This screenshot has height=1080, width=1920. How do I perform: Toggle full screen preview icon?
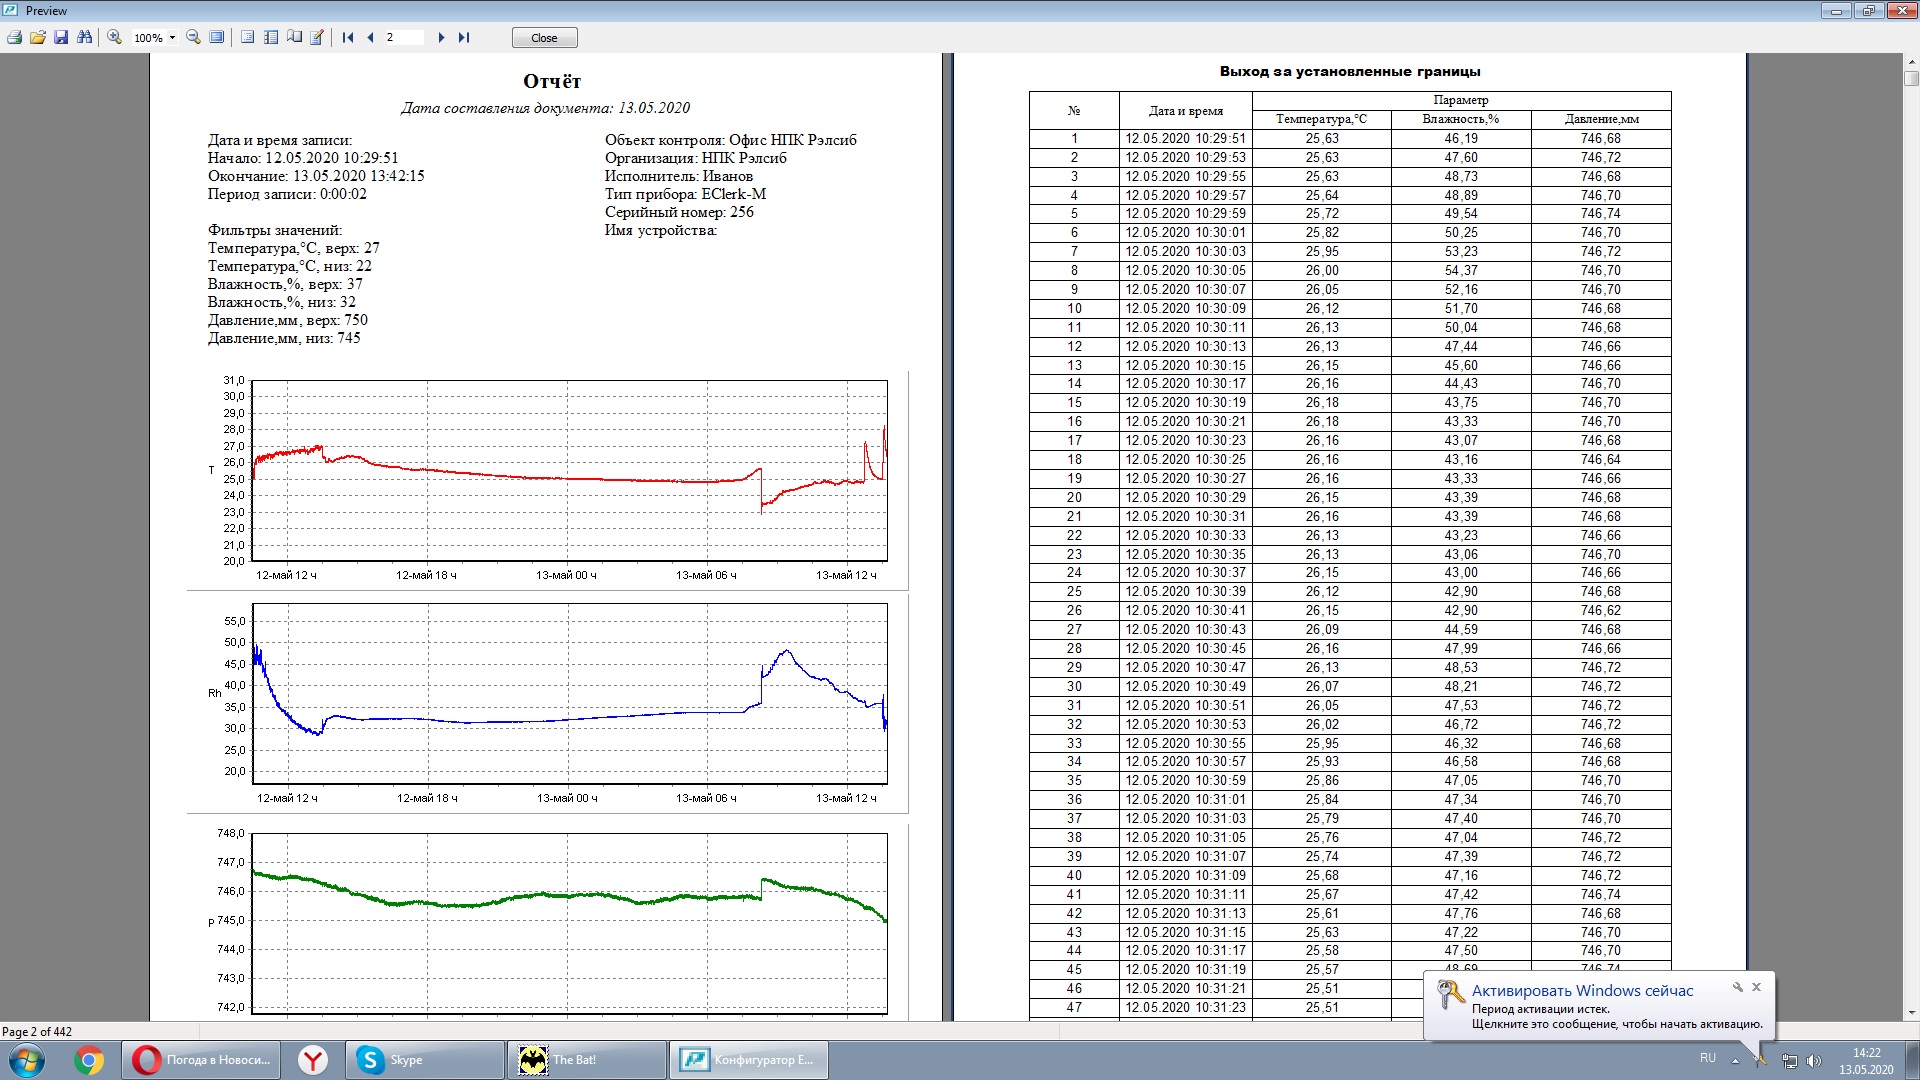[217, 37]
